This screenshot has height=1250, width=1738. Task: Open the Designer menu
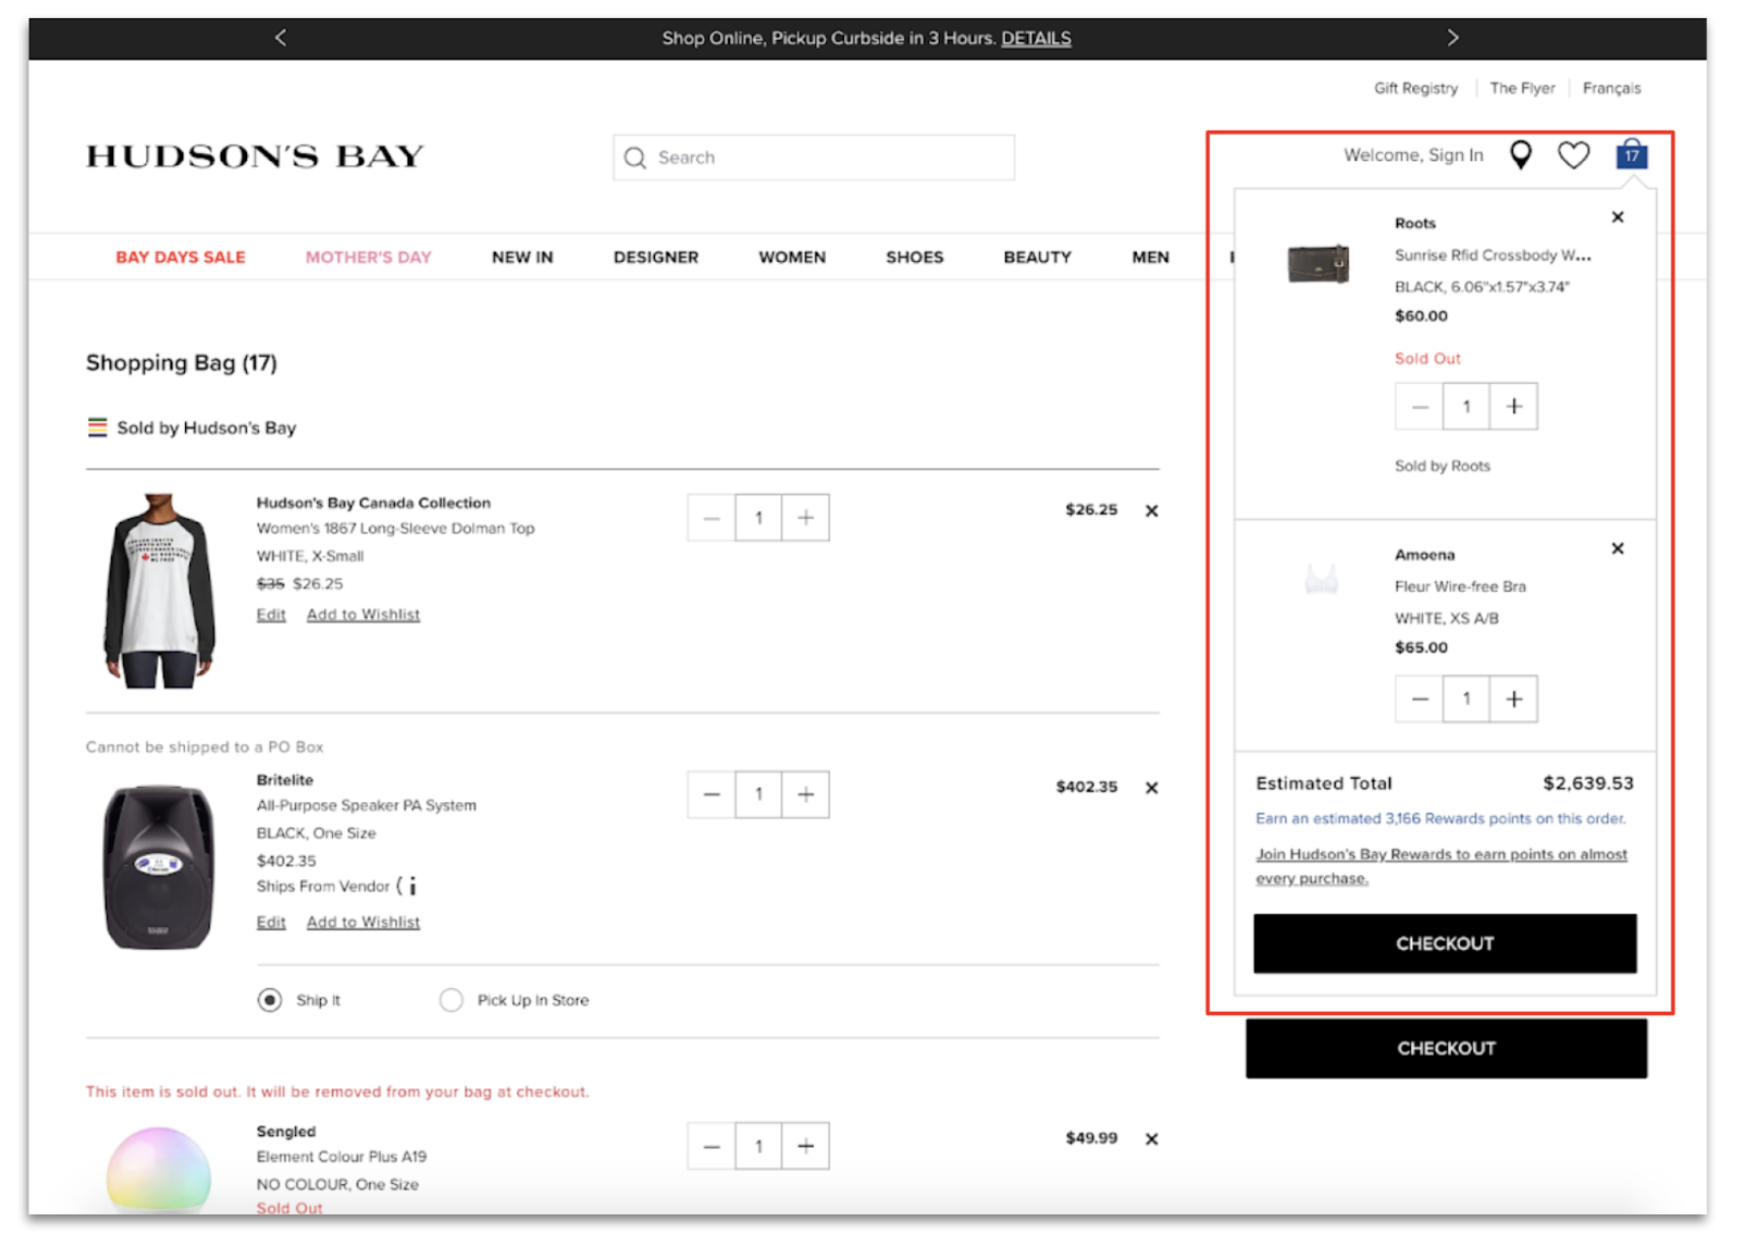(656, 257)
